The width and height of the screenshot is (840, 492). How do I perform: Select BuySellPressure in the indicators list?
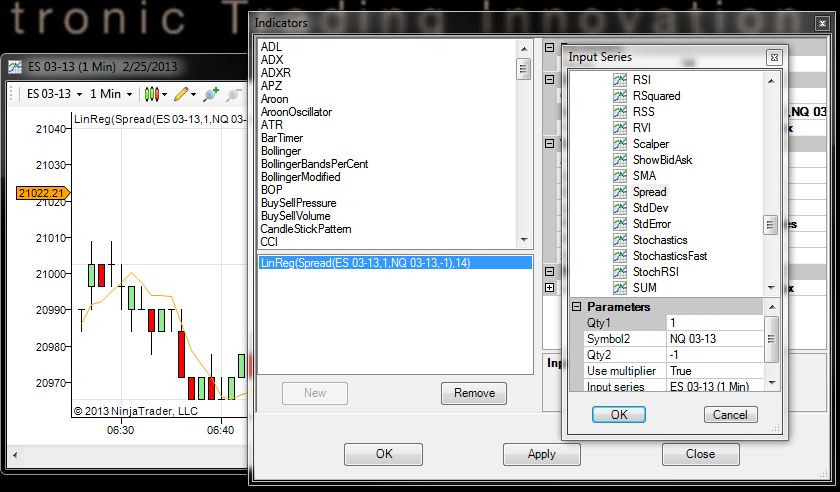(x=298, y=203)
